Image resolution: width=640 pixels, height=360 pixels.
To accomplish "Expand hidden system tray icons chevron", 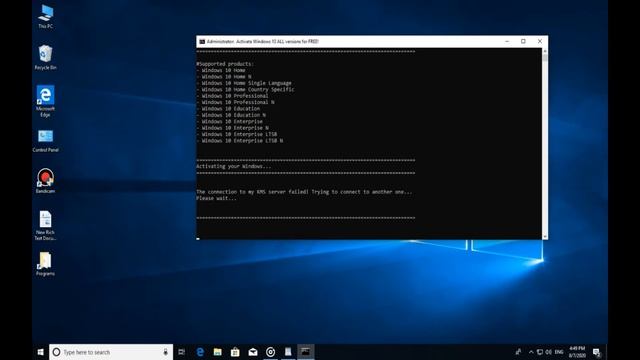I will 531,352.
